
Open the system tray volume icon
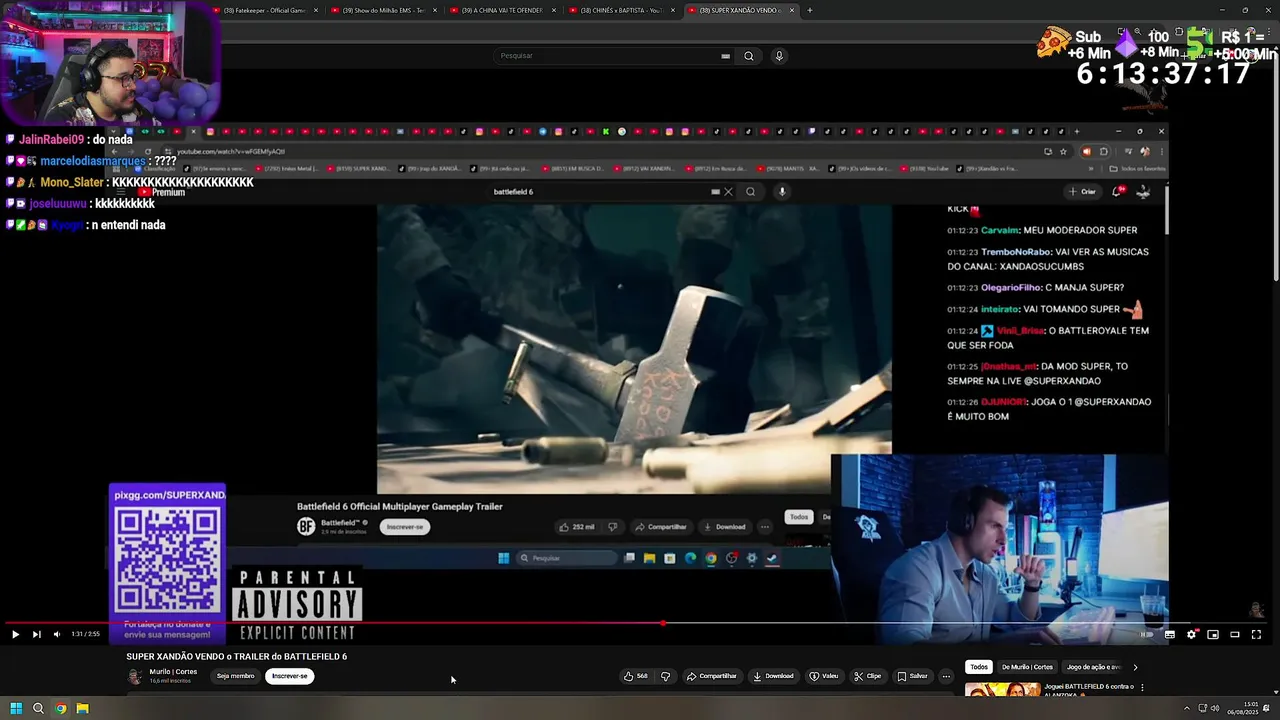click(1215, 708)
